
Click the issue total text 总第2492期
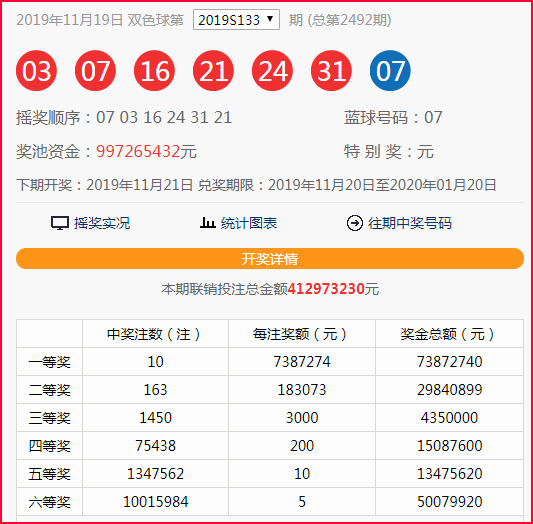tap(349, 20)
